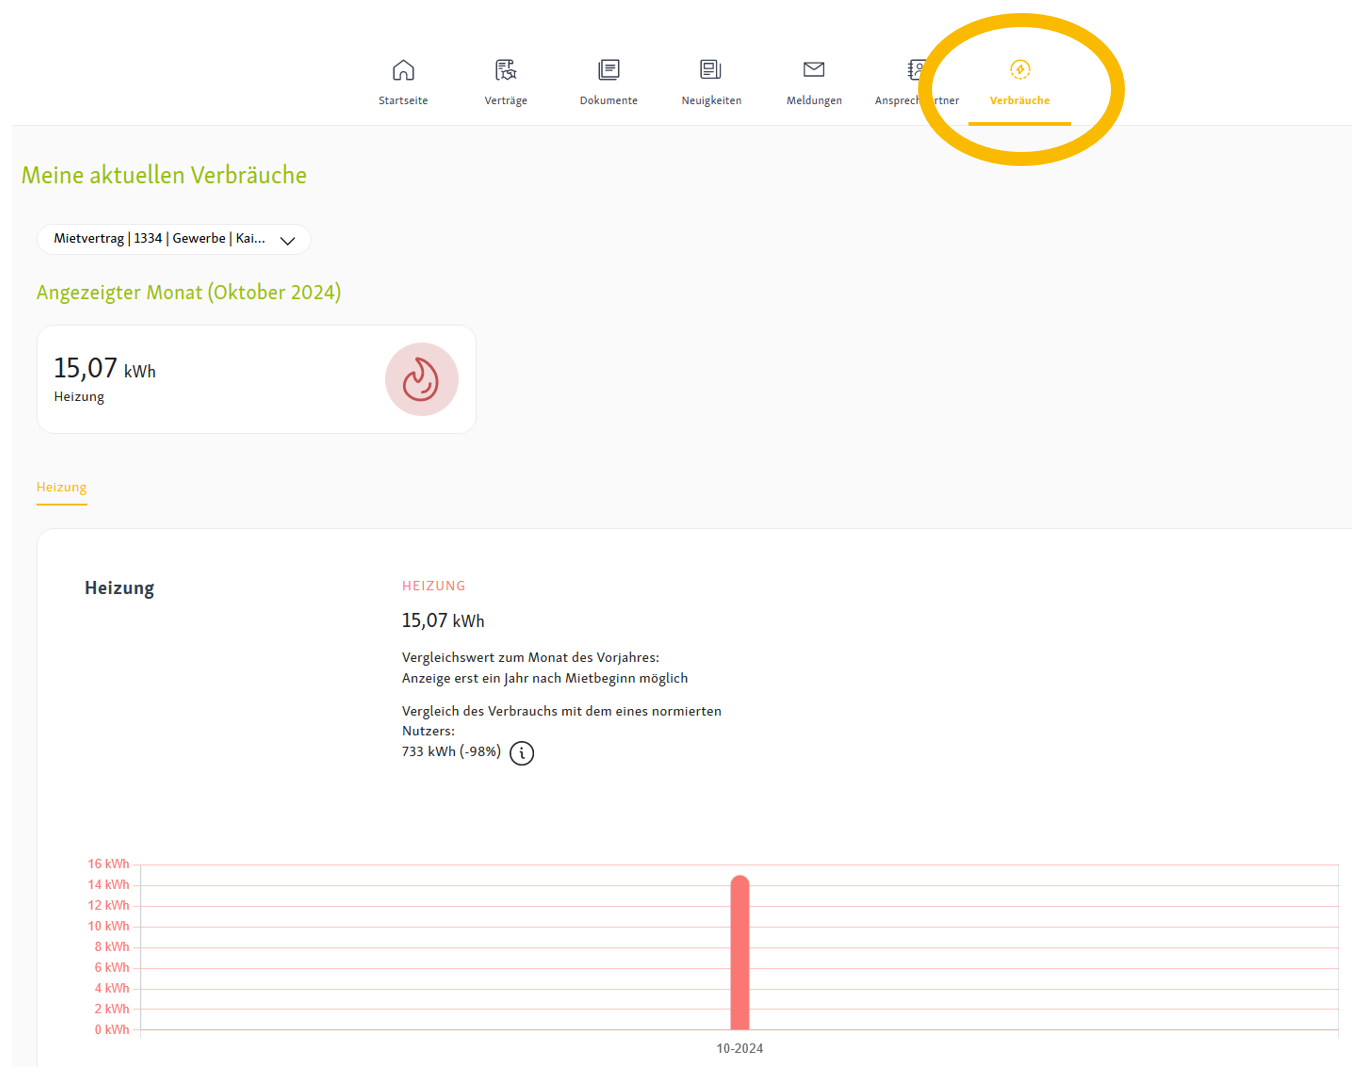Click the red HEIZUNG caption label

[x=434, y=586]
